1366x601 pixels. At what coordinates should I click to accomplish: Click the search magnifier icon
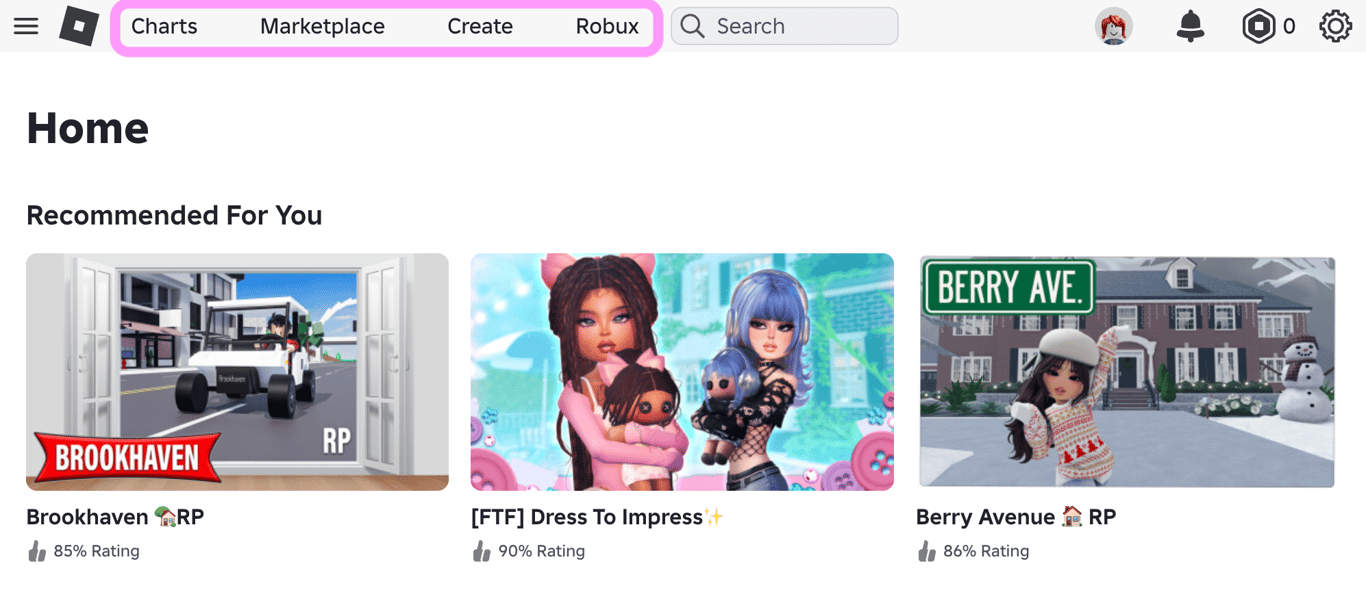[693, 26]
